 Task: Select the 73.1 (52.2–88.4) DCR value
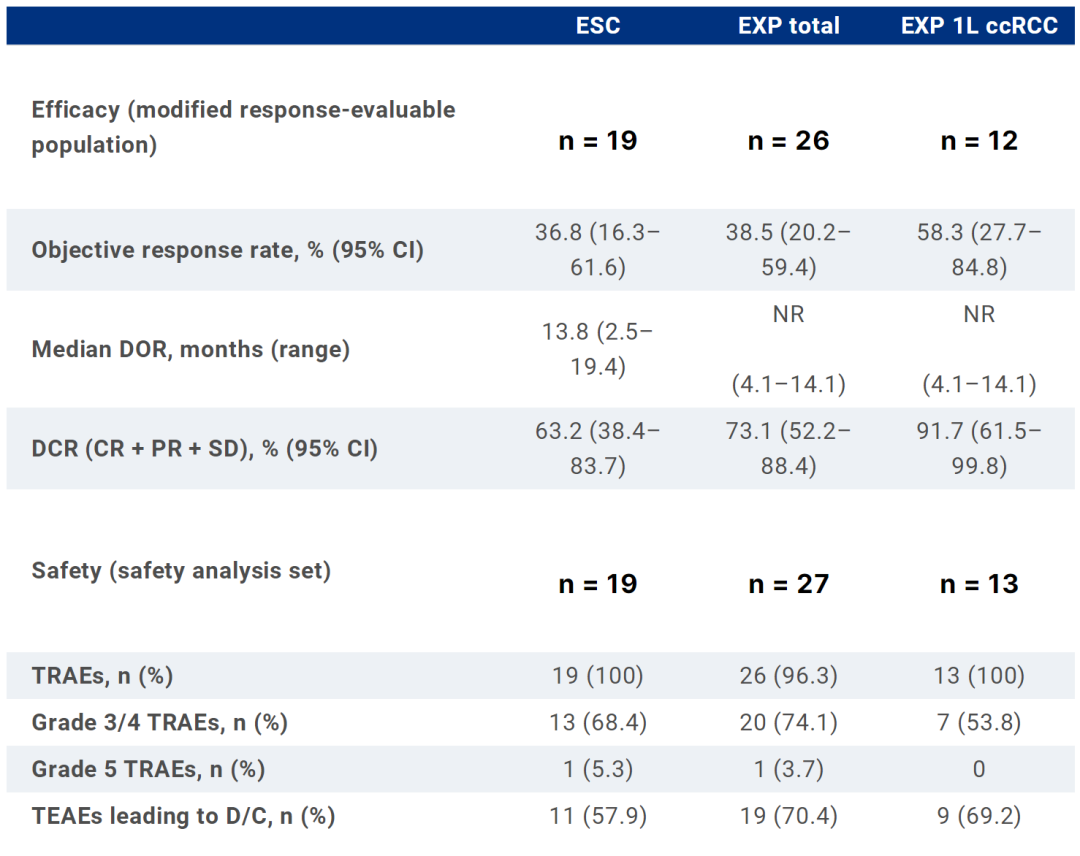[789, 449]
